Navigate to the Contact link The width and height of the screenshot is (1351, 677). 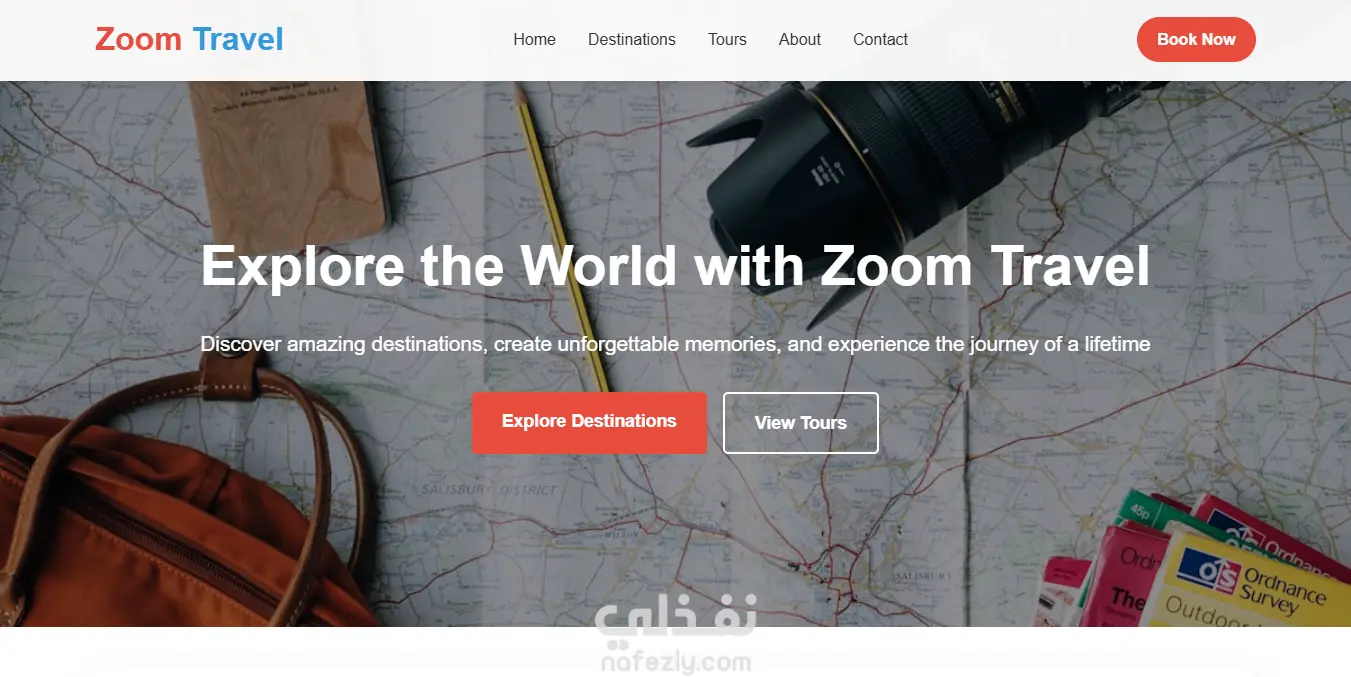point(880,39)
